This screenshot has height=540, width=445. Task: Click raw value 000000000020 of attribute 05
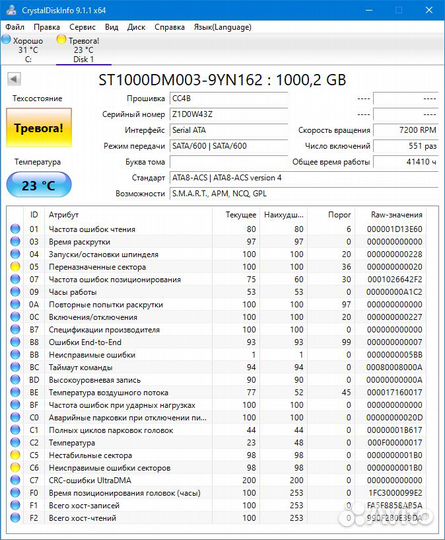(394, 267)
